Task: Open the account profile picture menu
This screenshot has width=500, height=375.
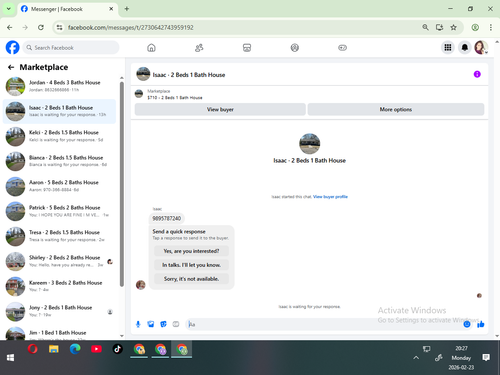Action: tap(481, 48)
